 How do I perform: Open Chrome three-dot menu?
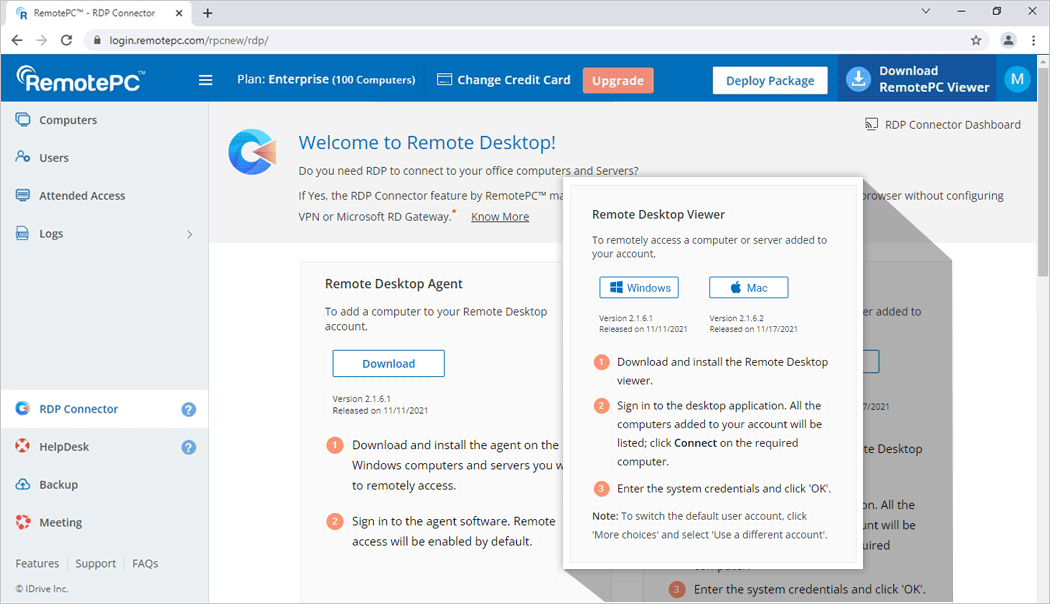click(1034, 40)
